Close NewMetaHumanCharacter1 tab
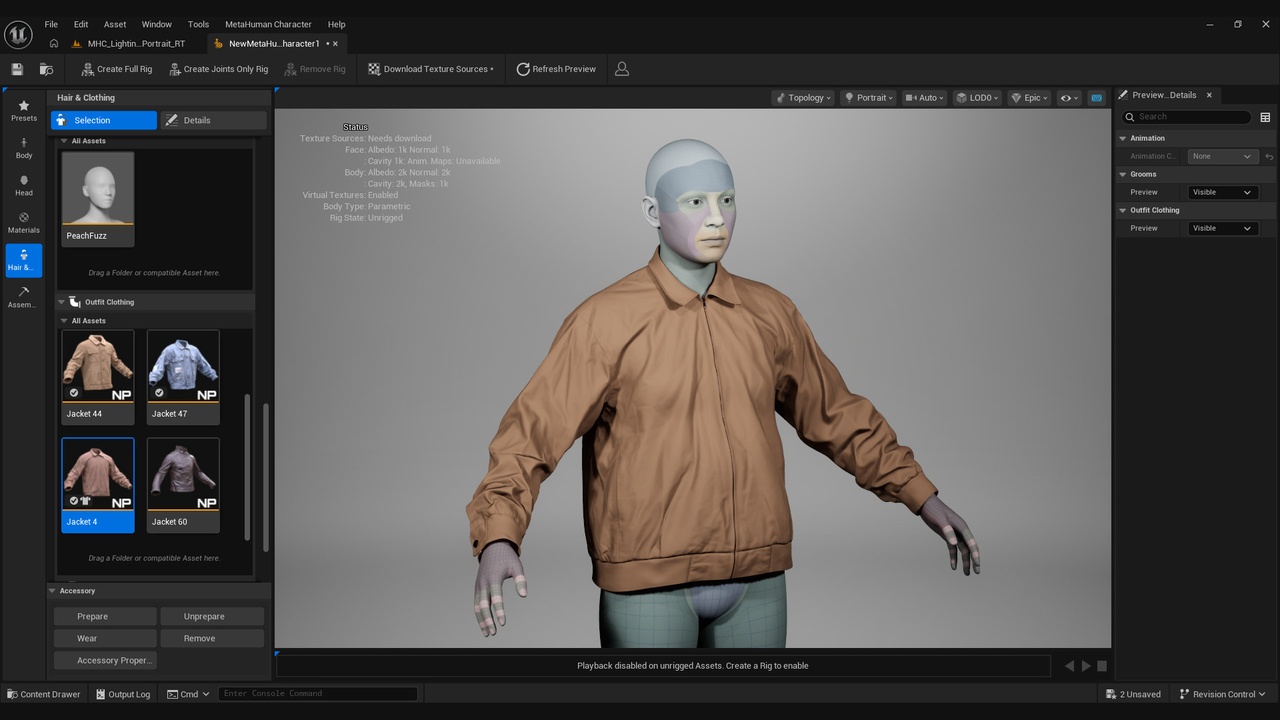1280x720 pixels. (x=335, y=44)
